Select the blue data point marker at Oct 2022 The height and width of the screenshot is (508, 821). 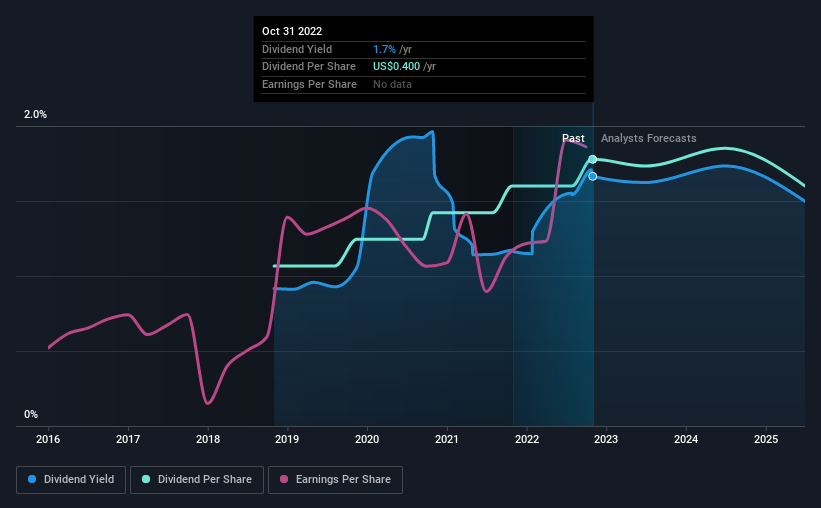[592, 176]
